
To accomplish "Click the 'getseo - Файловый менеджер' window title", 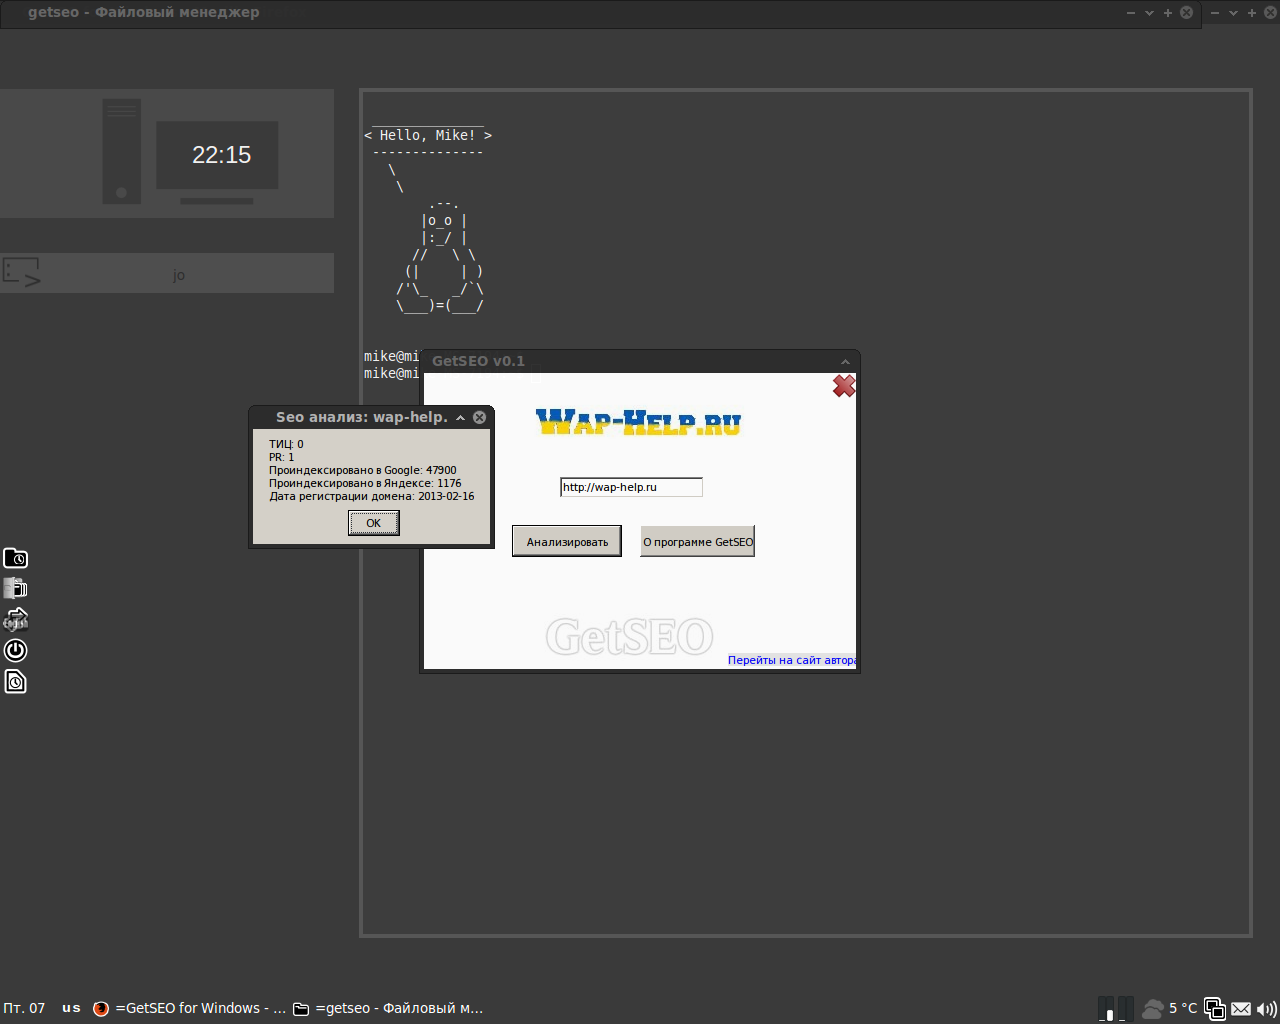I will point(143,12).
